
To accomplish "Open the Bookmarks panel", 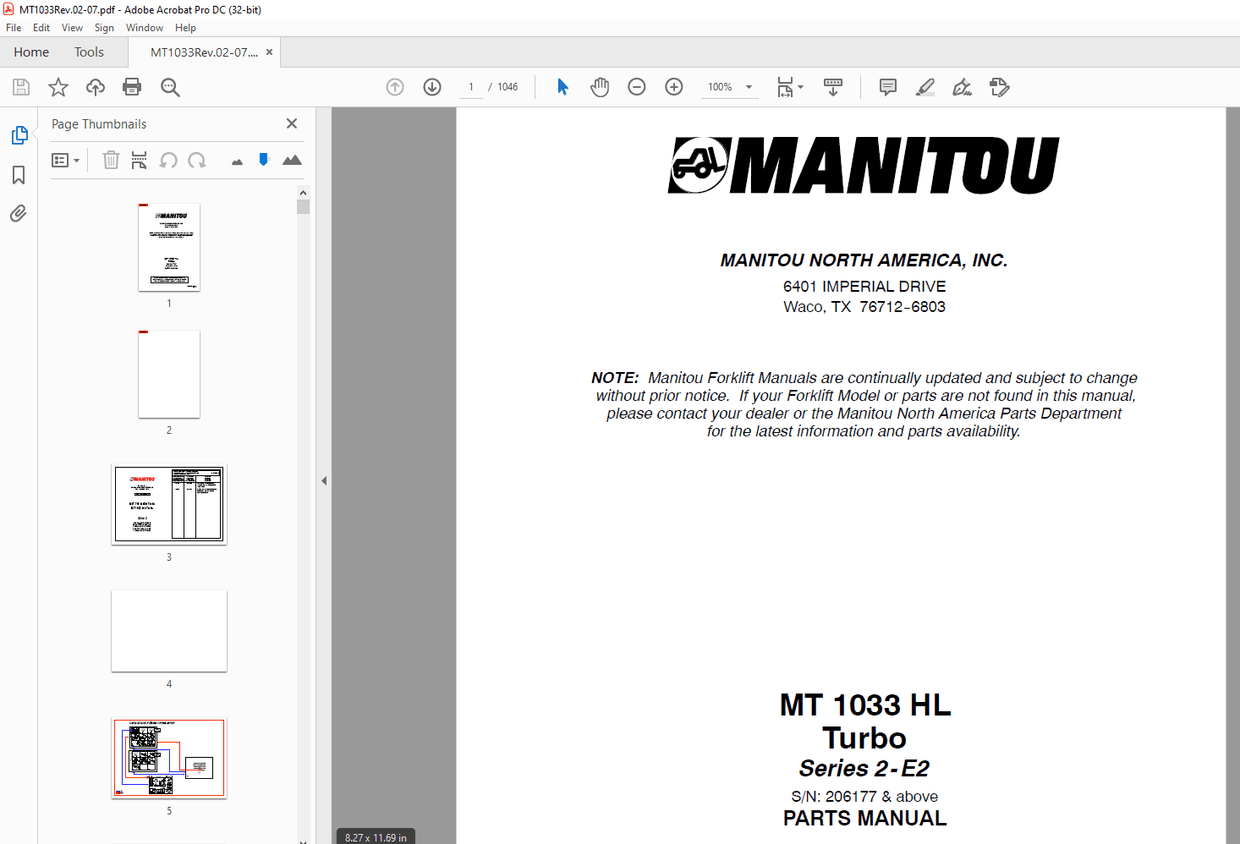I will tap(17, 174).
